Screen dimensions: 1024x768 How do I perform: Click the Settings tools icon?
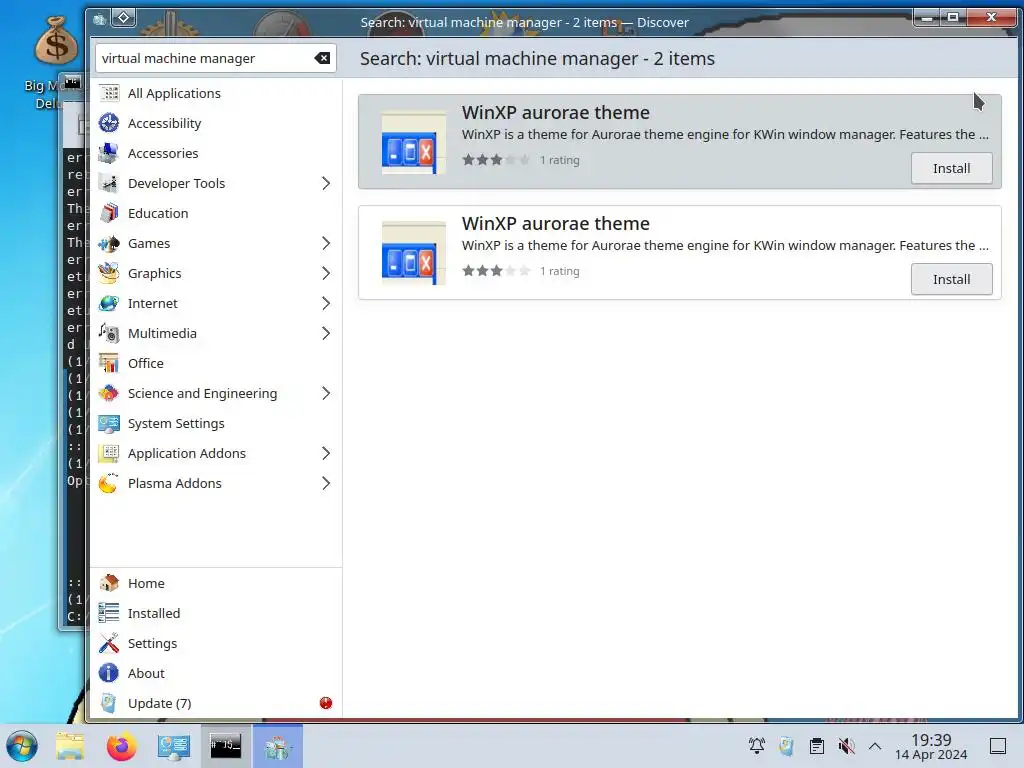tap(109, 643)
